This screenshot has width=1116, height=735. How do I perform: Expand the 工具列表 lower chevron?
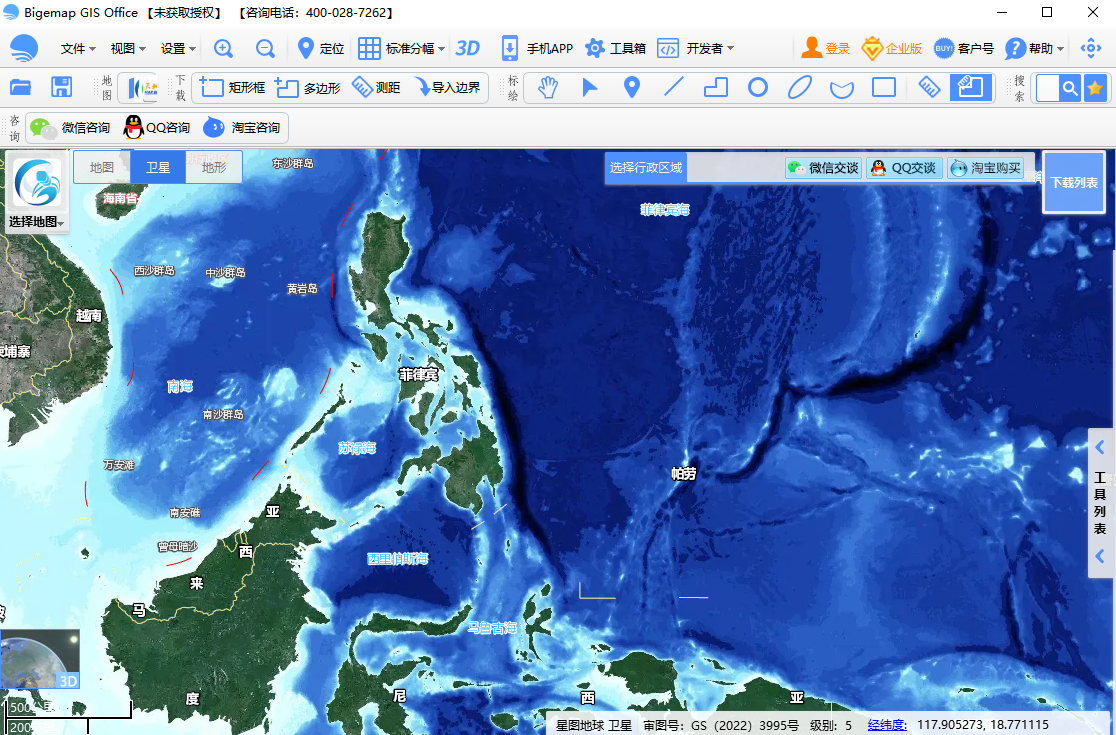(1100, 556)
